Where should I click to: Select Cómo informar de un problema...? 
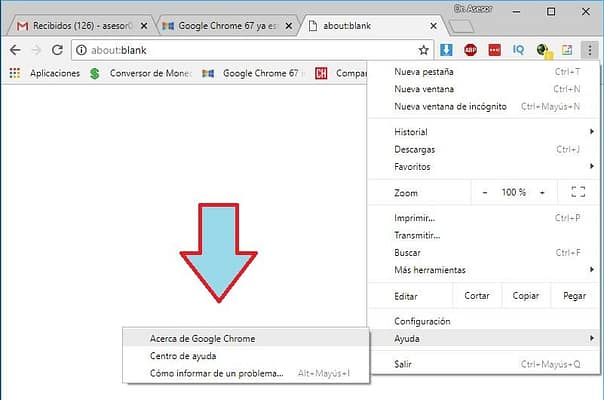coord(246,373)
